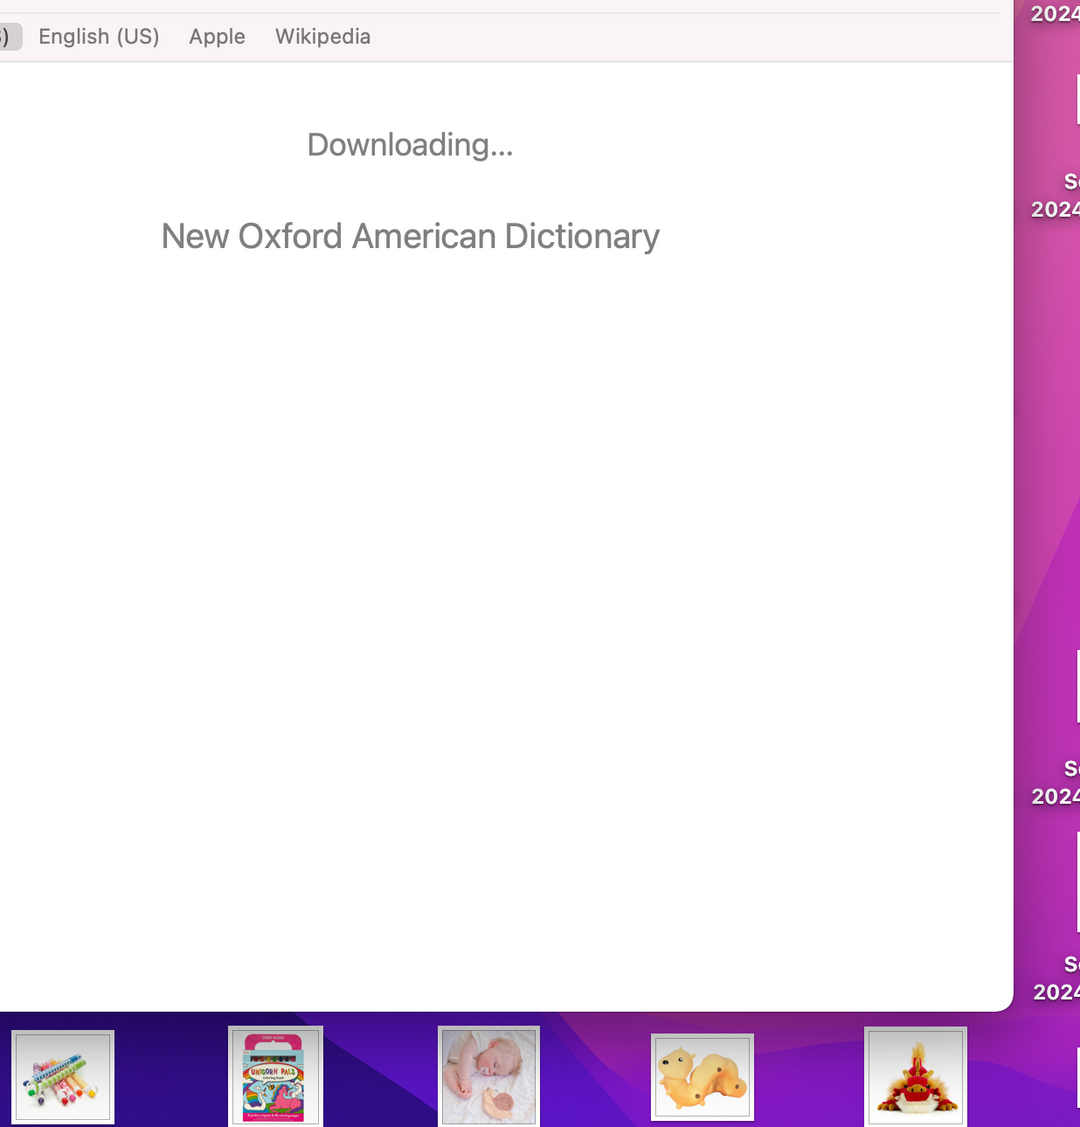Click empty purple wallpaper between markers and coloring book
The height and width of the screenshot is (1127, 1080).
coord(170,1076)
